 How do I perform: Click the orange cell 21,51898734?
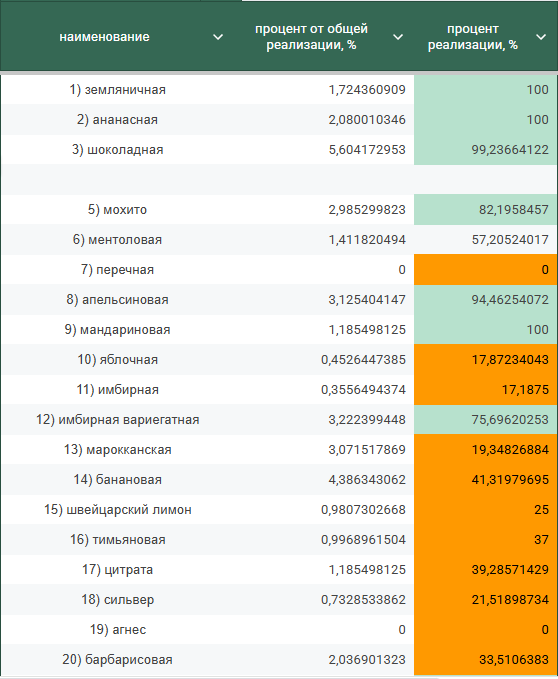(x=485, y=600)
